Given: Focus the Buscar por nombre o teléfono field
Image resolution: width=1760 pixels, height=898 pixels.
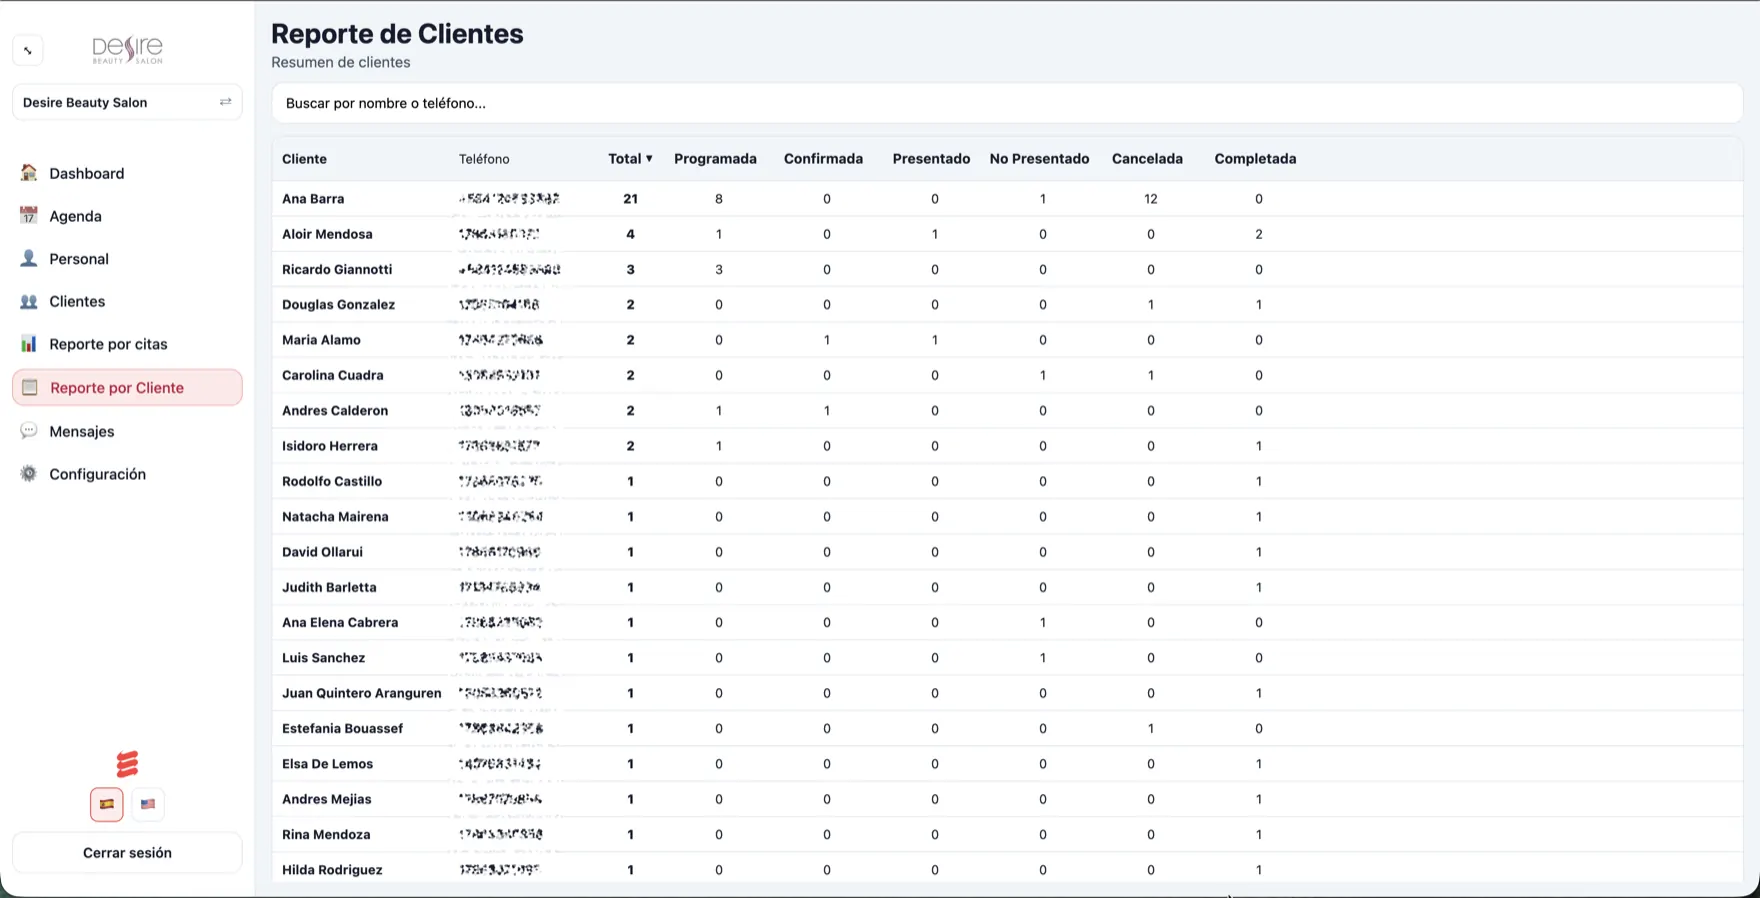Looking at the screenshot, I should coord(1007,103).
